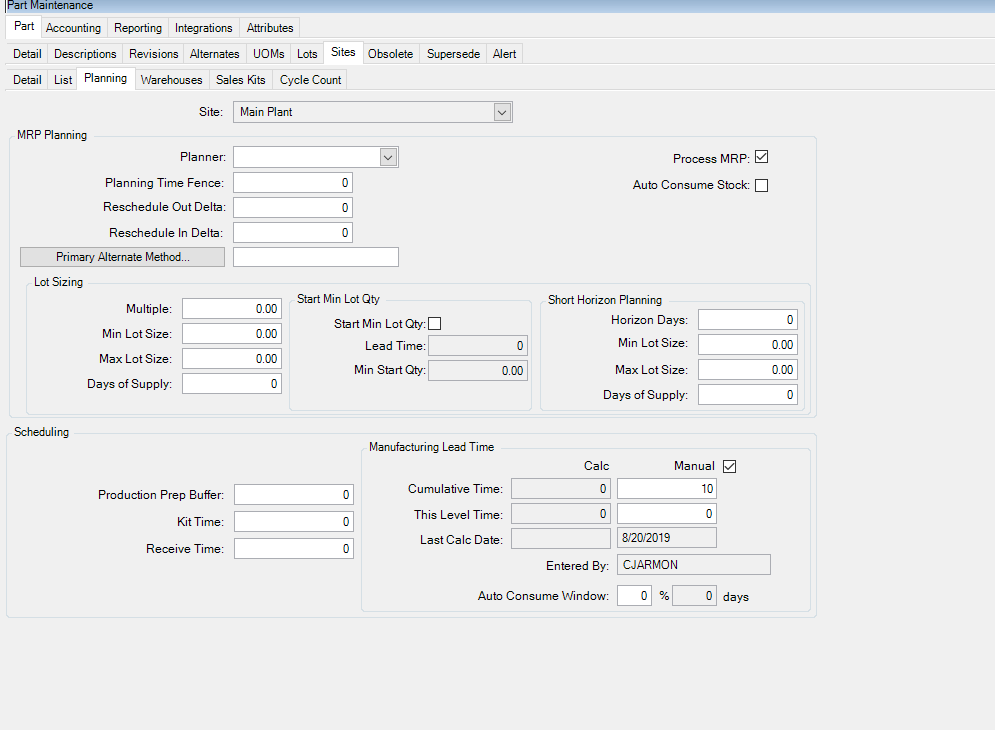
Task: Click the Reschedule Out Delta field
Action: pos(293,208)
